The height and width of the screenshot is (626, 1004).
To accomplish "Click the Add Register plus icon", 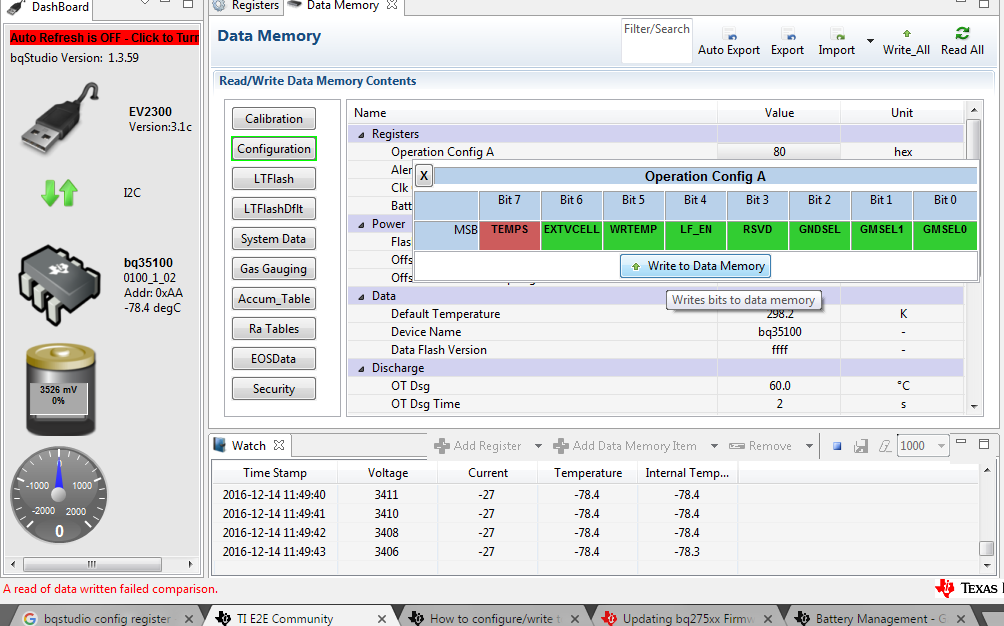I will 442,446.
